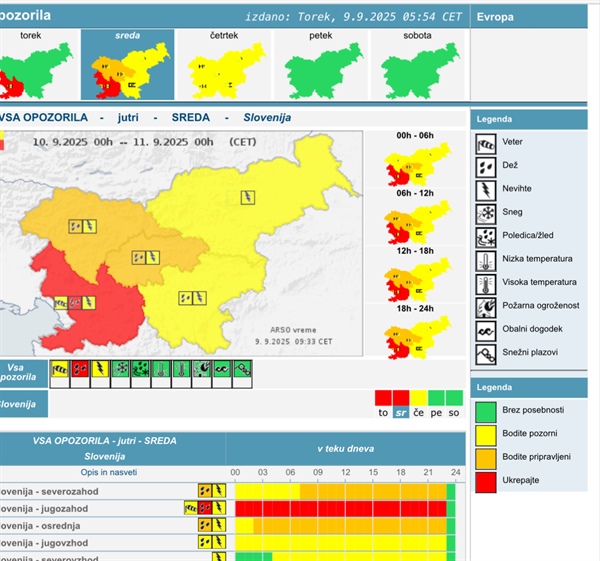Click the red rain warning filter icon
The height and width of the screenshot is (561, 600).
pos(80,369)
